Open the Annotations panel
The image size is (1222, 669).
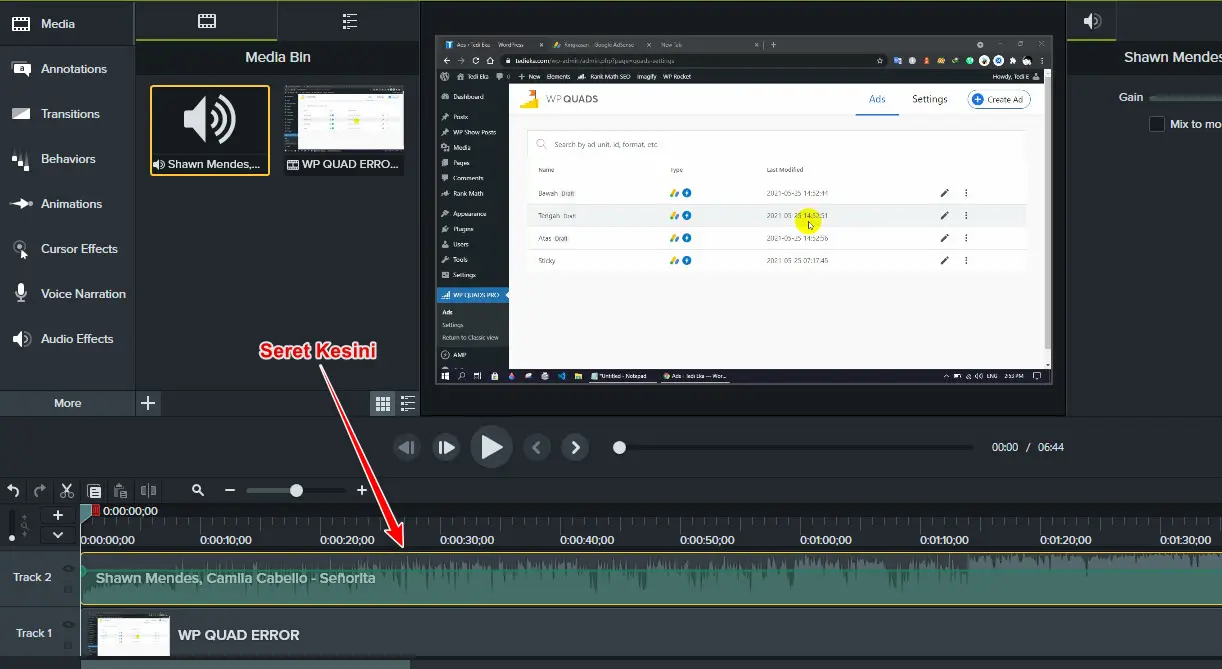pyautogui.click(x=67, y=69)
